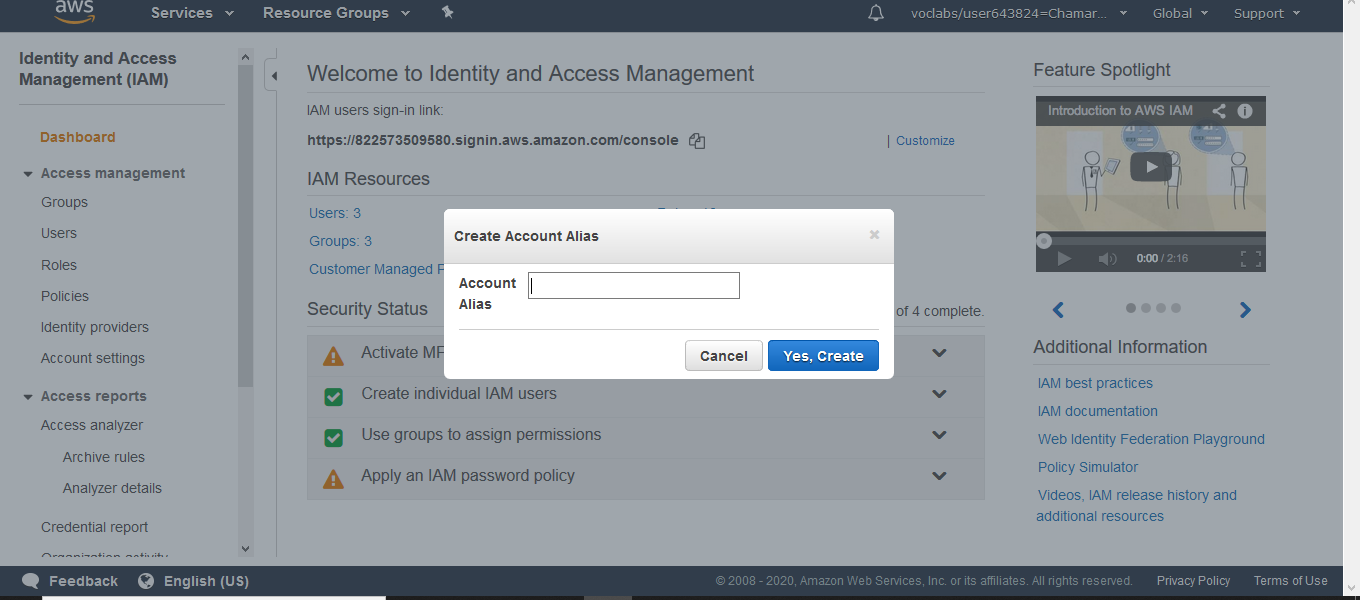Collapse the Access reports section
The image size is (1360, 600).
coord(28,397)
